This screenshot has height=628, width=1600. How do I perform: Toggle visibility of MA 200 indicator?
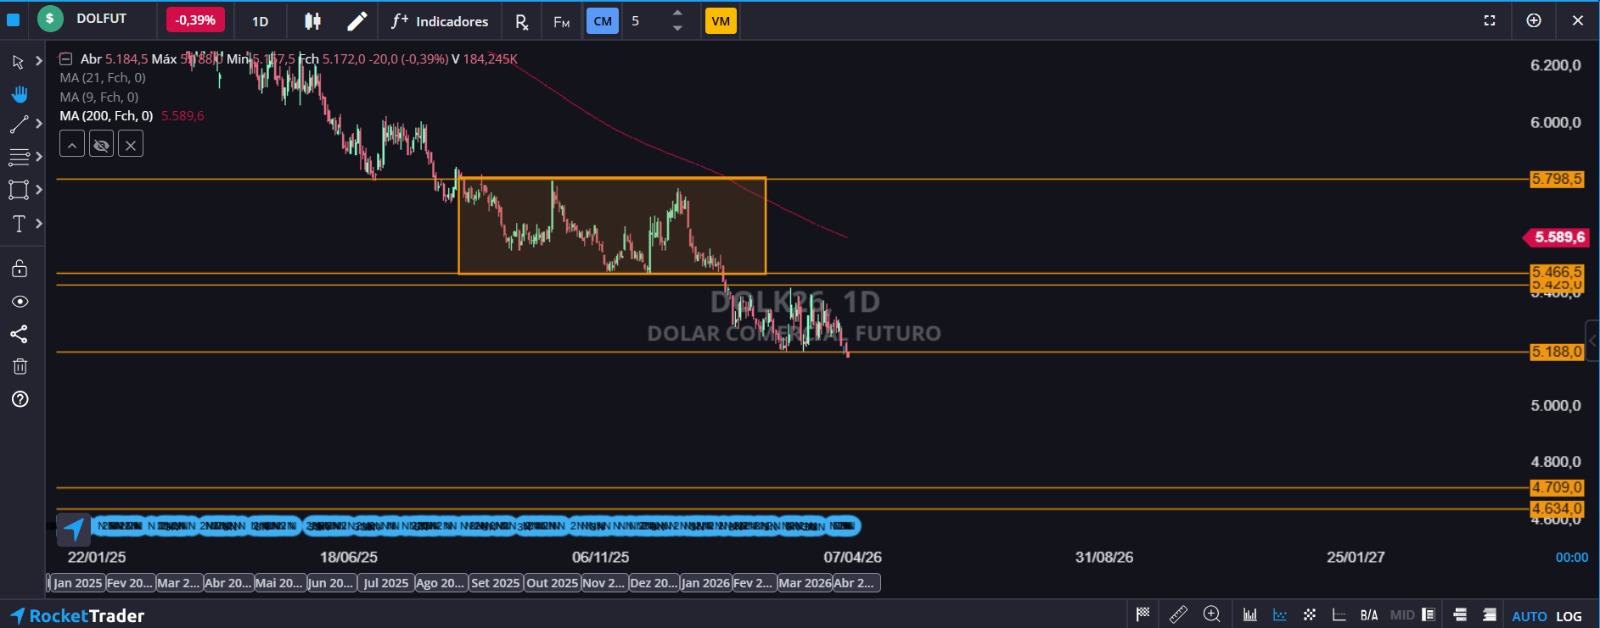[101, 146]
